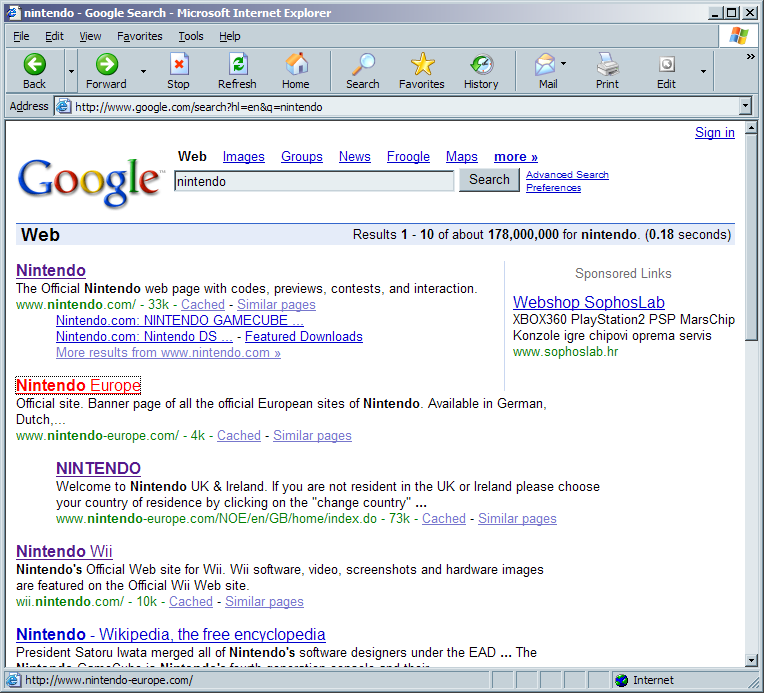
Task: Click the Edit toolbar icon
Action: [x=667, y=64]
